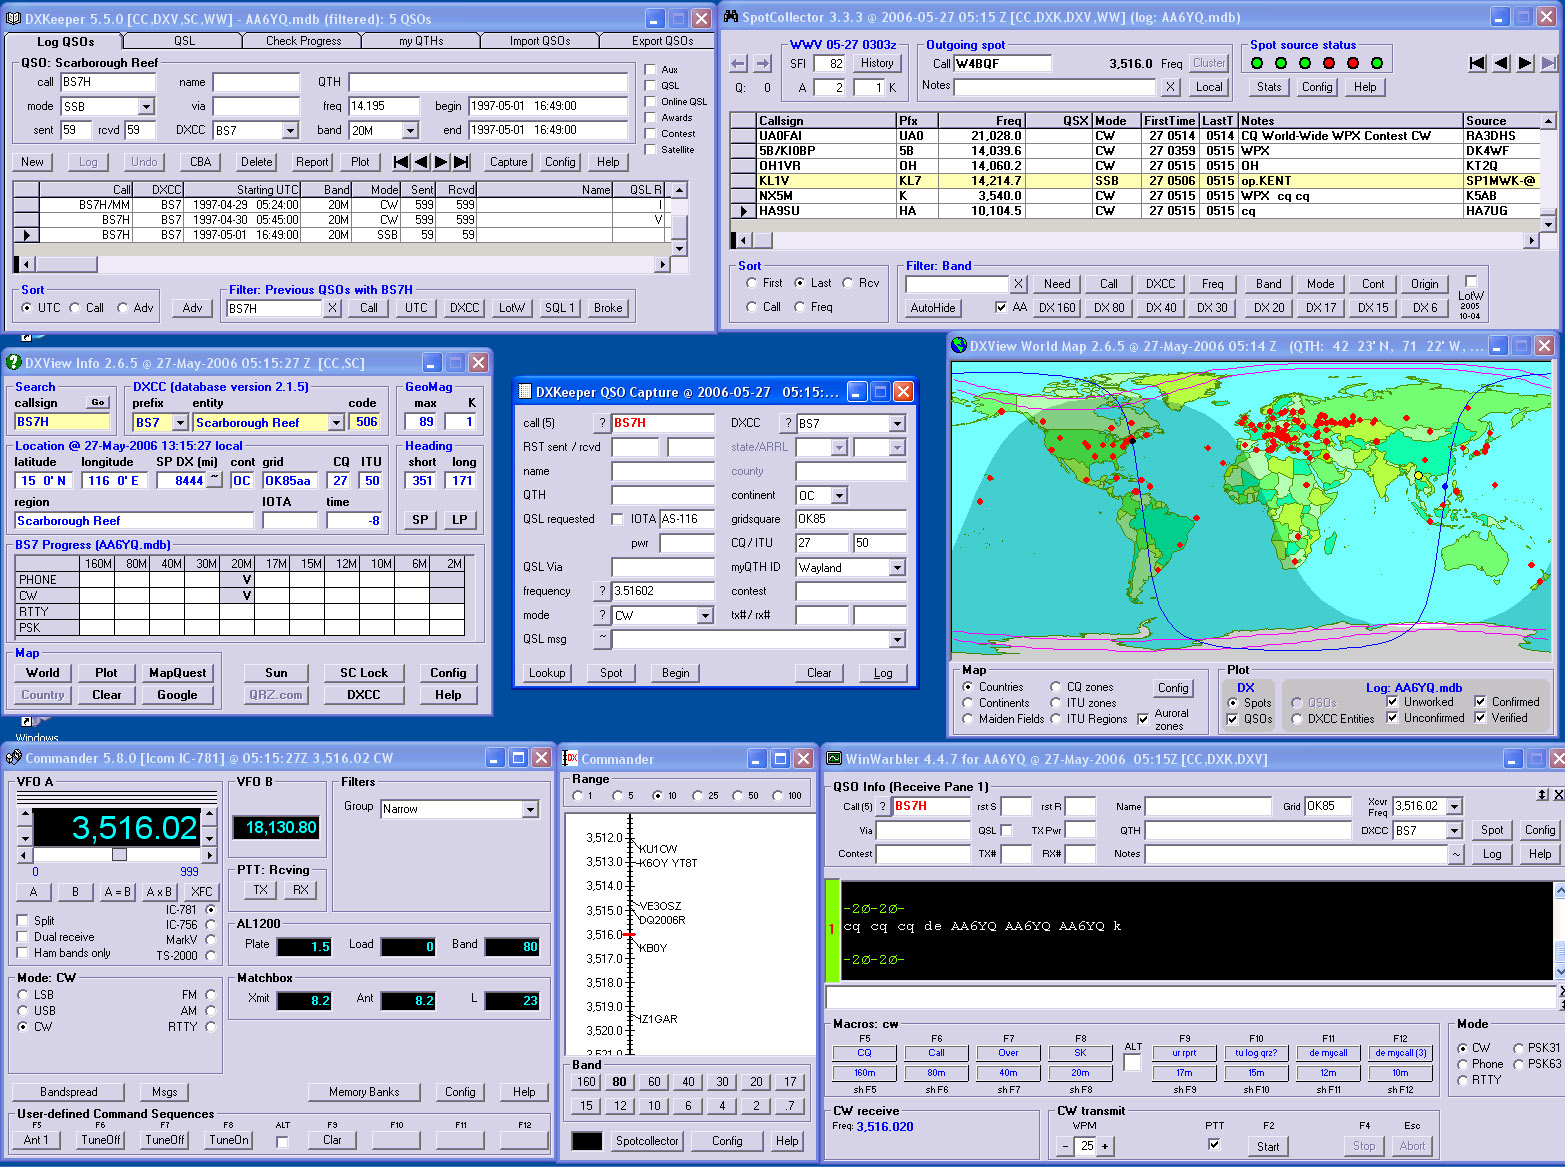This screenshot has height=1167, width=1565.
Task: Increase CW WPM with the + stepper
Action: coord(1104,1146)
